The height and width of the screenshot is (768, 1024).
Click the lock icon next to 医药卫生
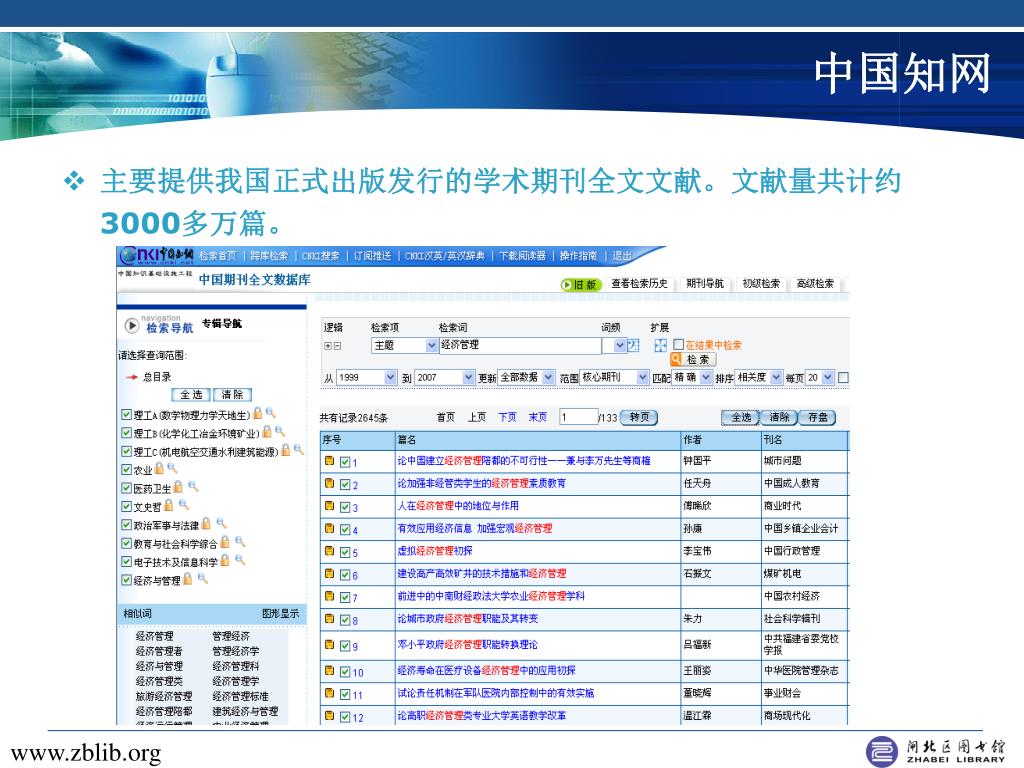pos(178,487)
